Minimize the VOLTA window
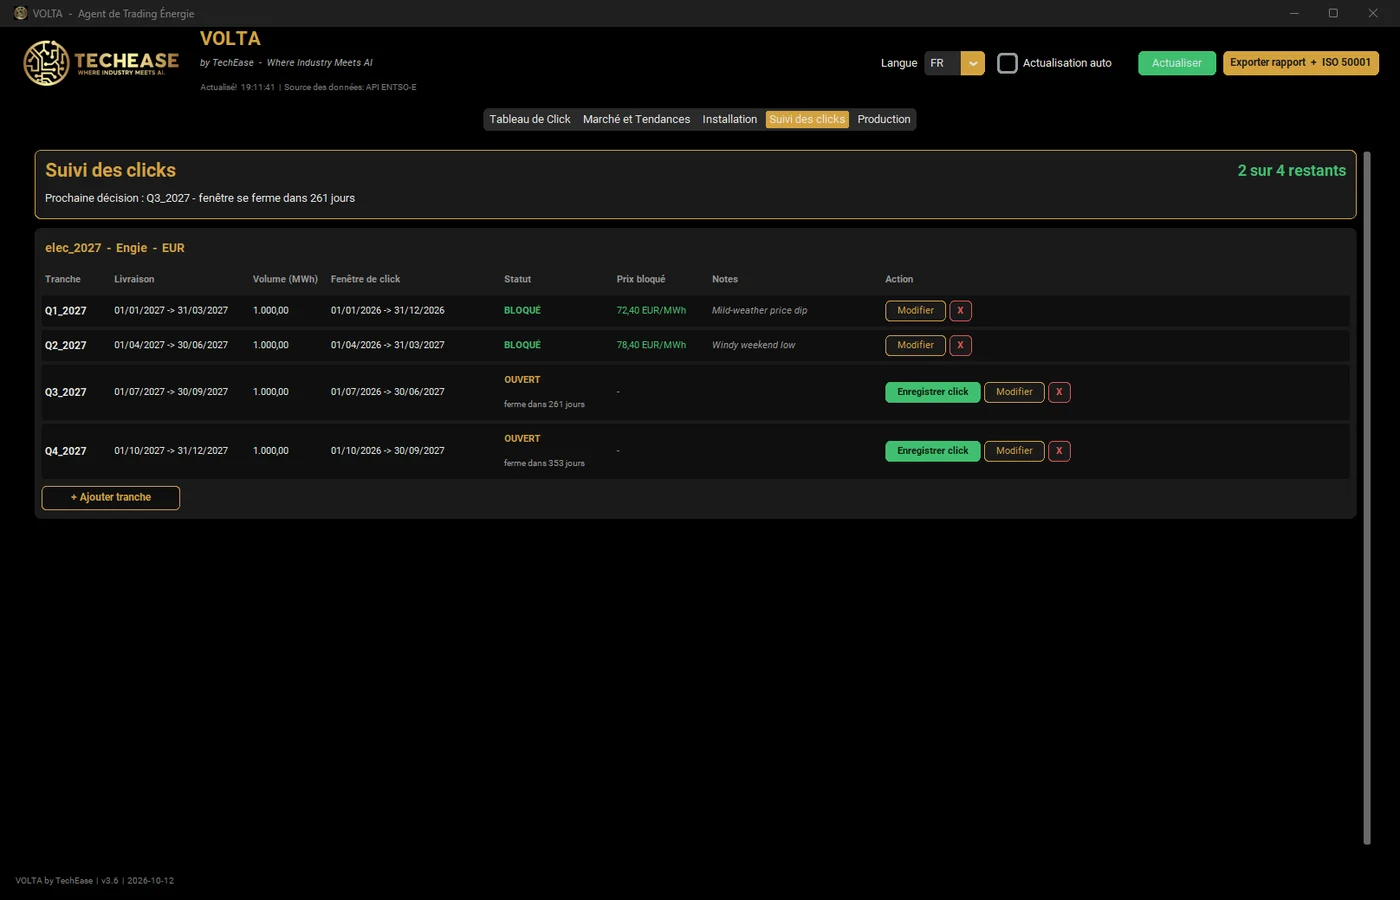 (x=1294, y=13)
